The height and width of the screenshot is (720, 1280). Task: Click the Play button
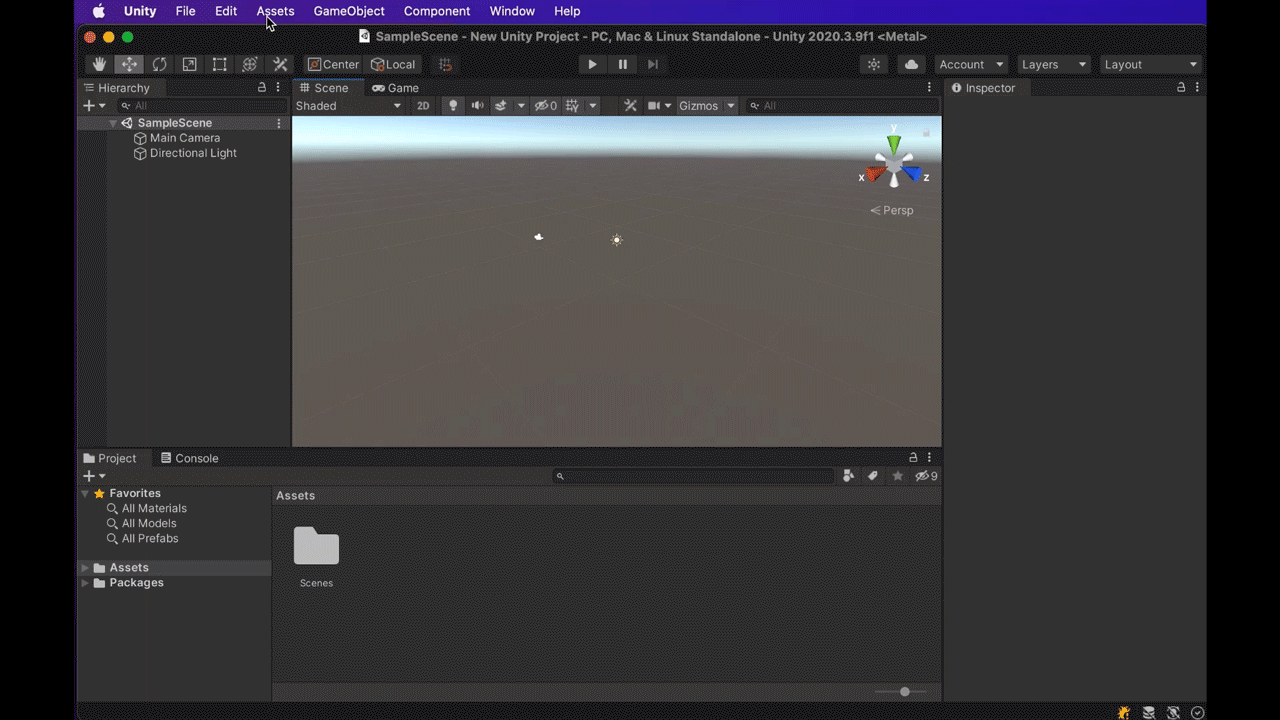click(x=592, y=64)
